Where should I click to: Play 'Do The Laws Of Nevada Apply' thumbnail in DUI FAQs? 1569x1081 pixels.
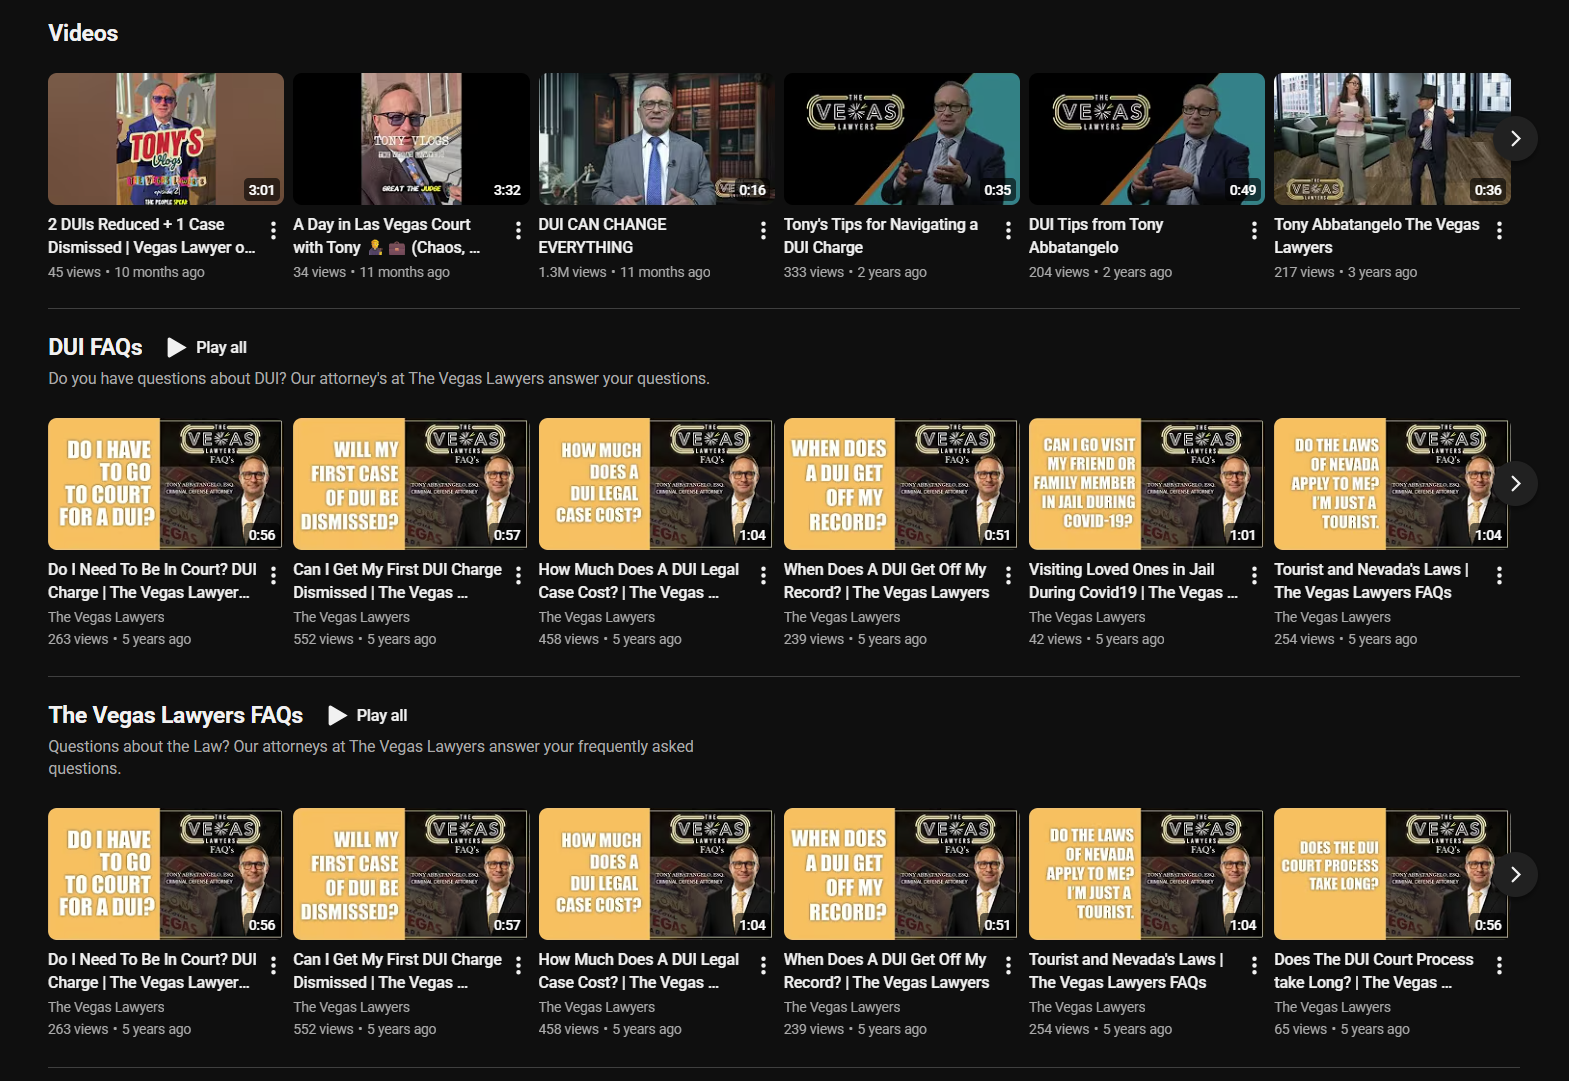[x=1392, y=484]
